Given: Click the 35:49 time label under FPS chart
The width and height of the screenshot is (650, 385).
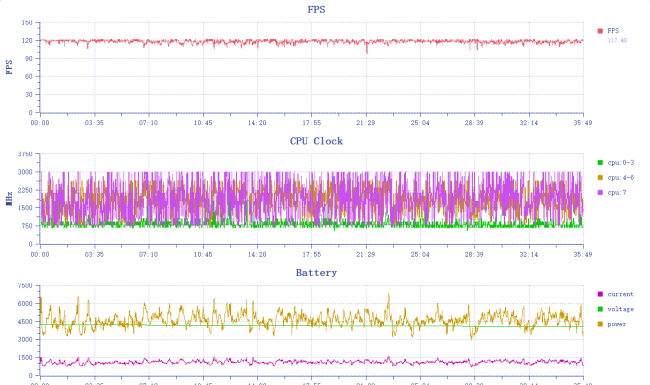Looking at the screenshot, I should click(583, 123).
